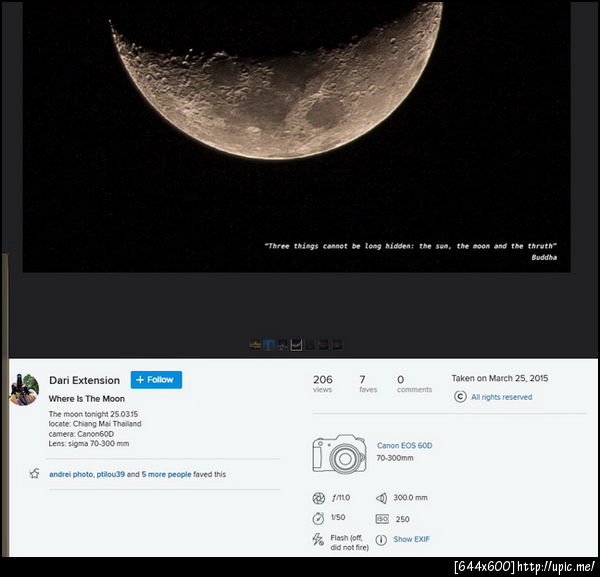Image resolution: width=600 pixels, height=577 pixels.
Task: Click the flash off icon
Action: 318,539
